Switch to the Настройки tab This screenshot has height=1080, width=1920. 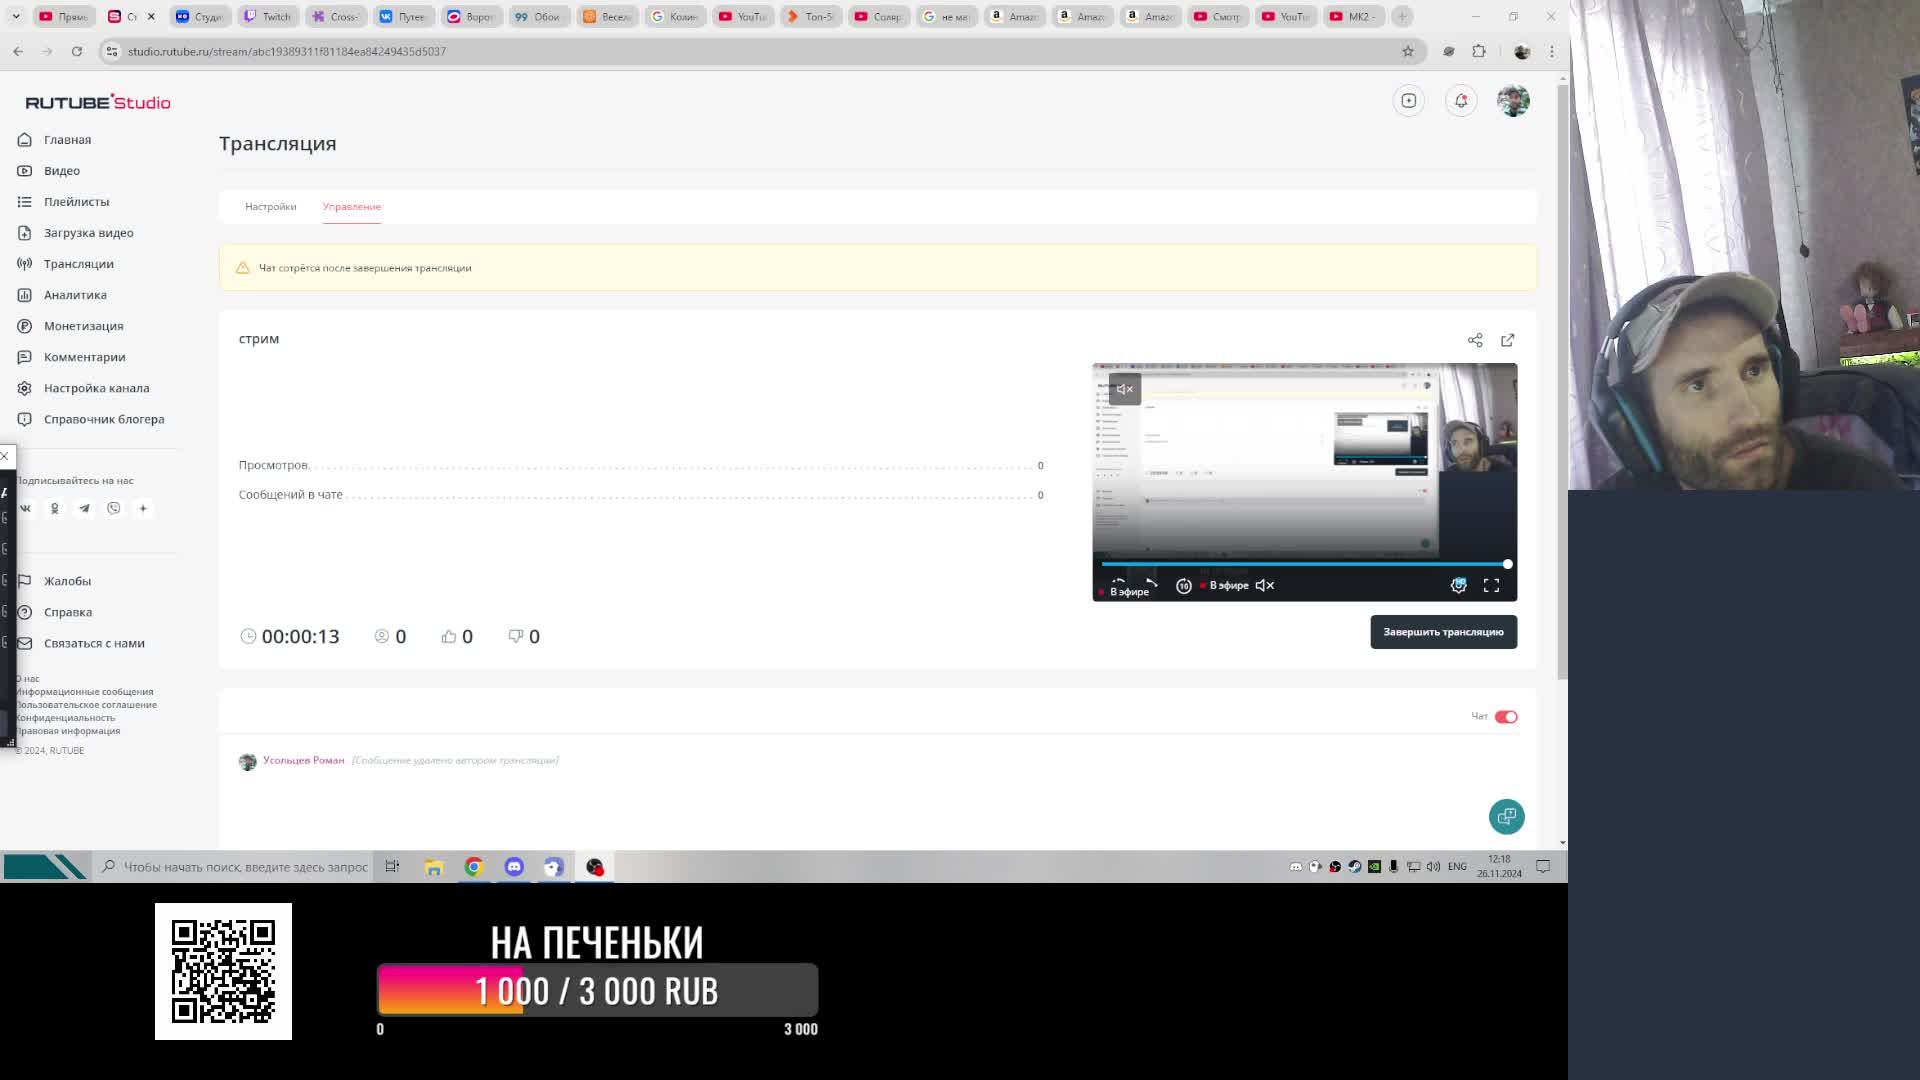tap(270, 207)
